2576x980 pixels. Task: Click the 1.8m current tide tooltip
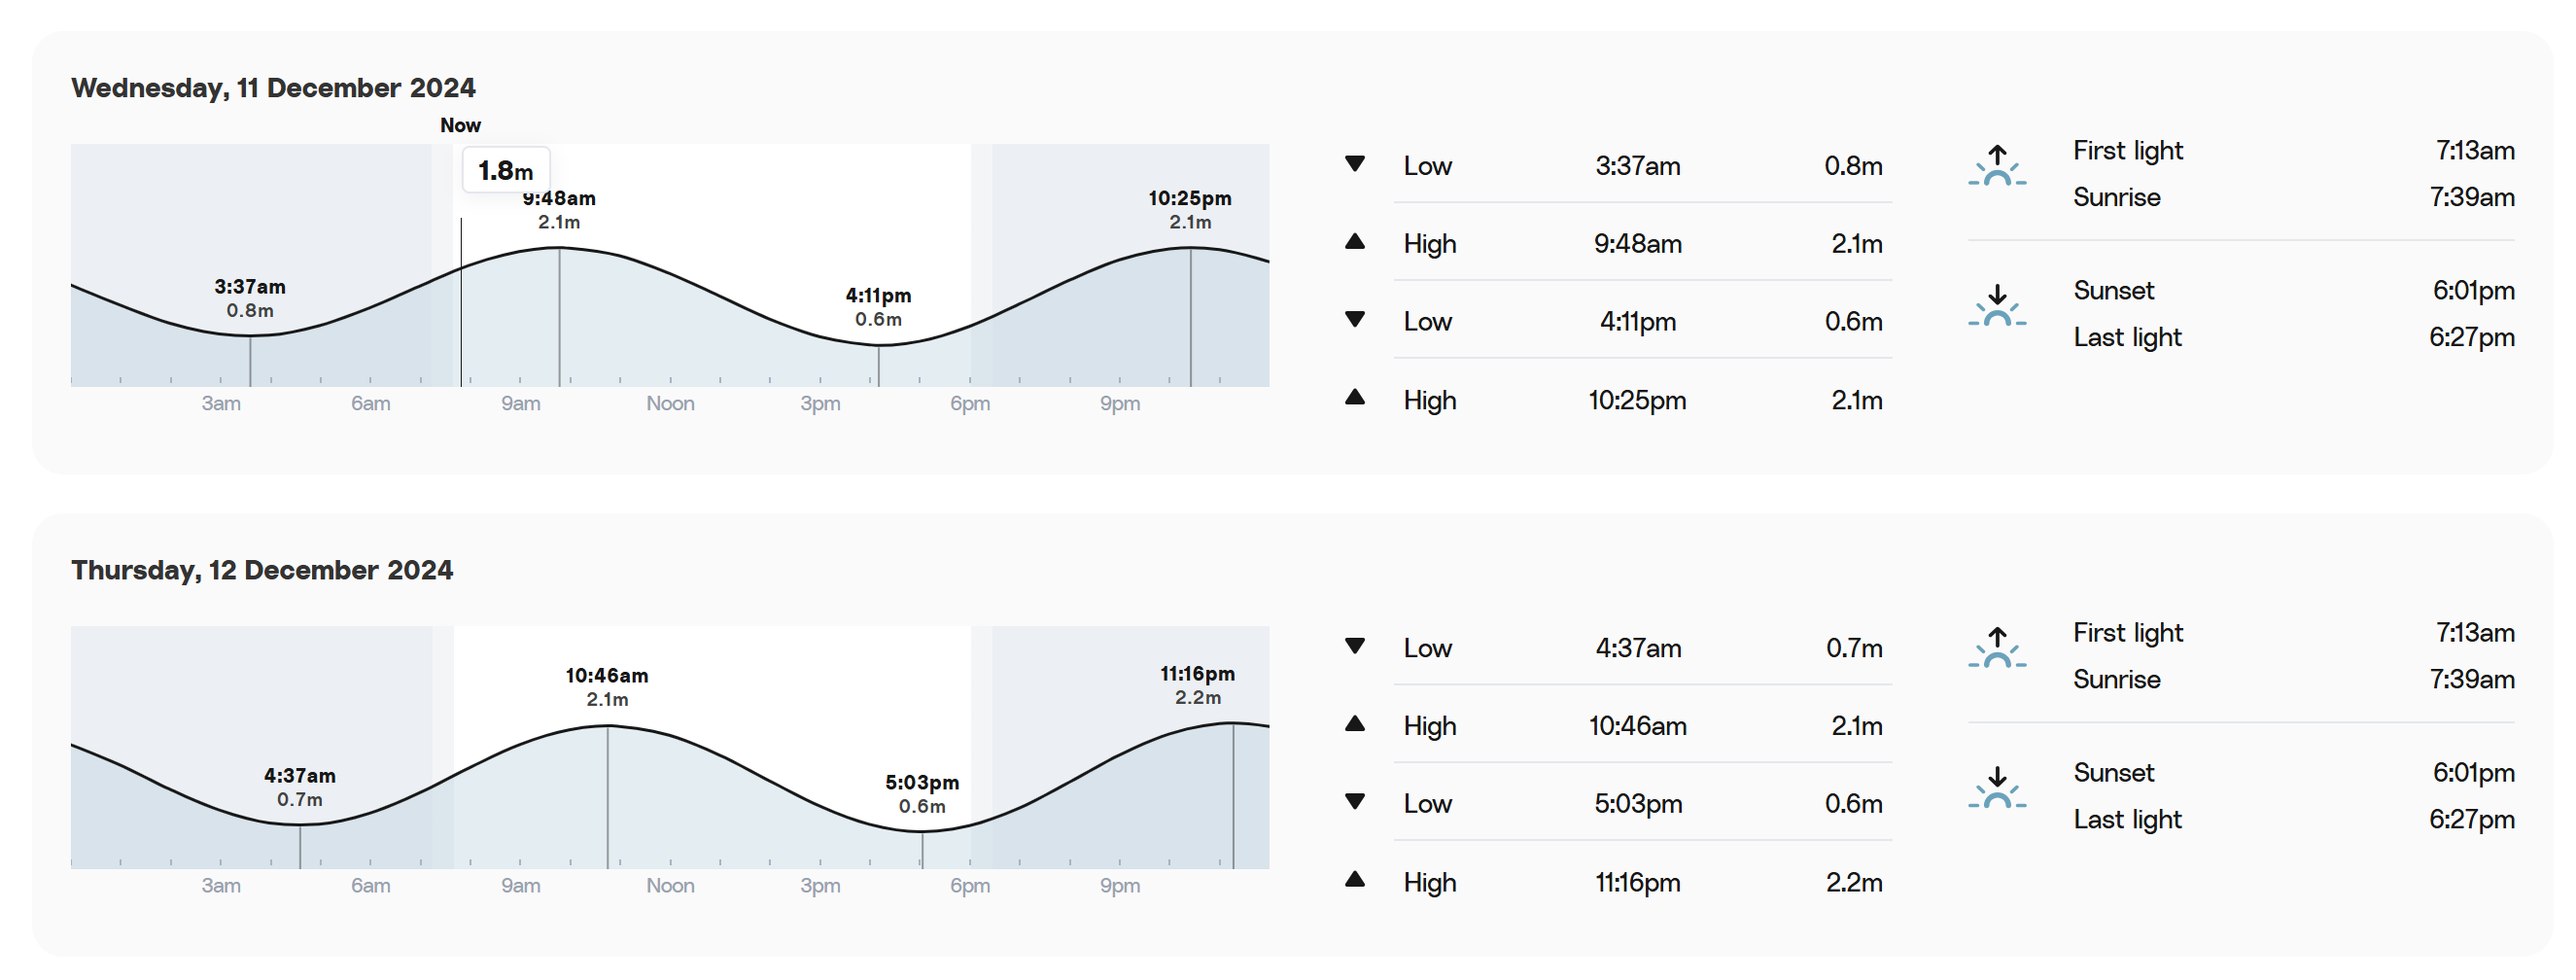click(x=506, y=170)
